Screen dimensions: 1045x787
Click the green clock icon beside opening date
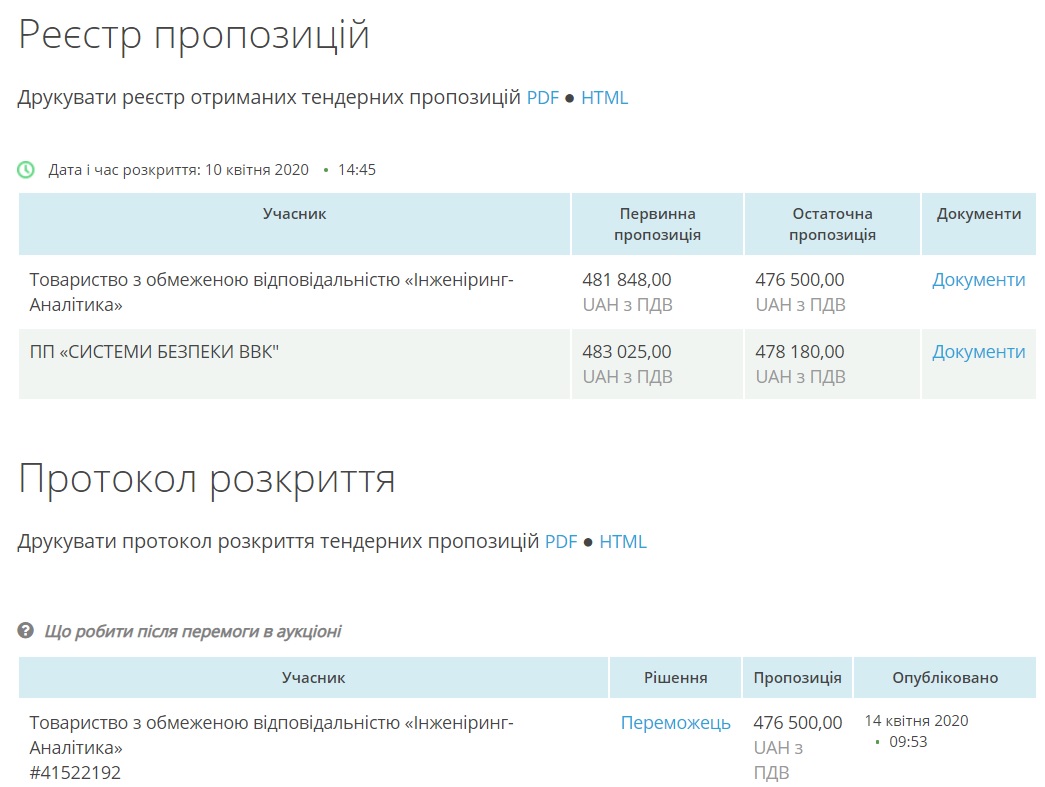[26, 170]
